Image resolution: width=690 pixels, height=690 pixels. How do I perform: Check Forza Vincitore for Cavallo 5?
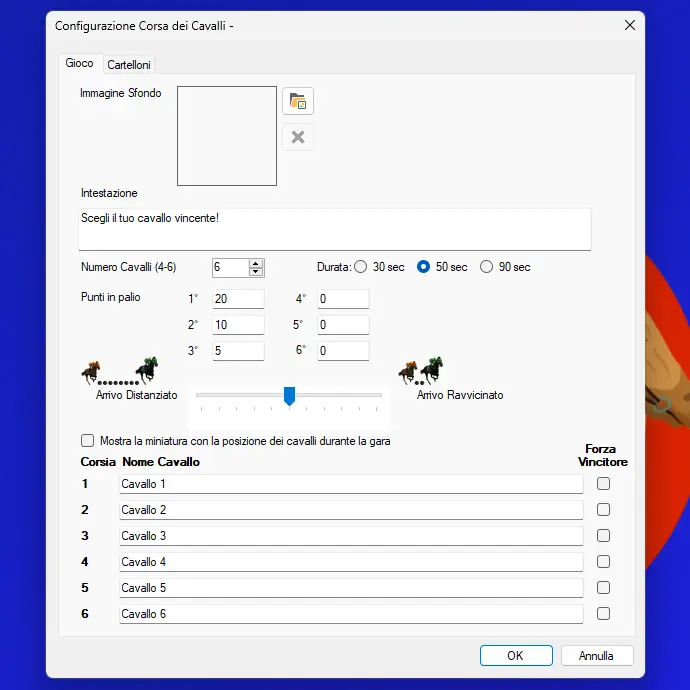click(x=603, y=587)
